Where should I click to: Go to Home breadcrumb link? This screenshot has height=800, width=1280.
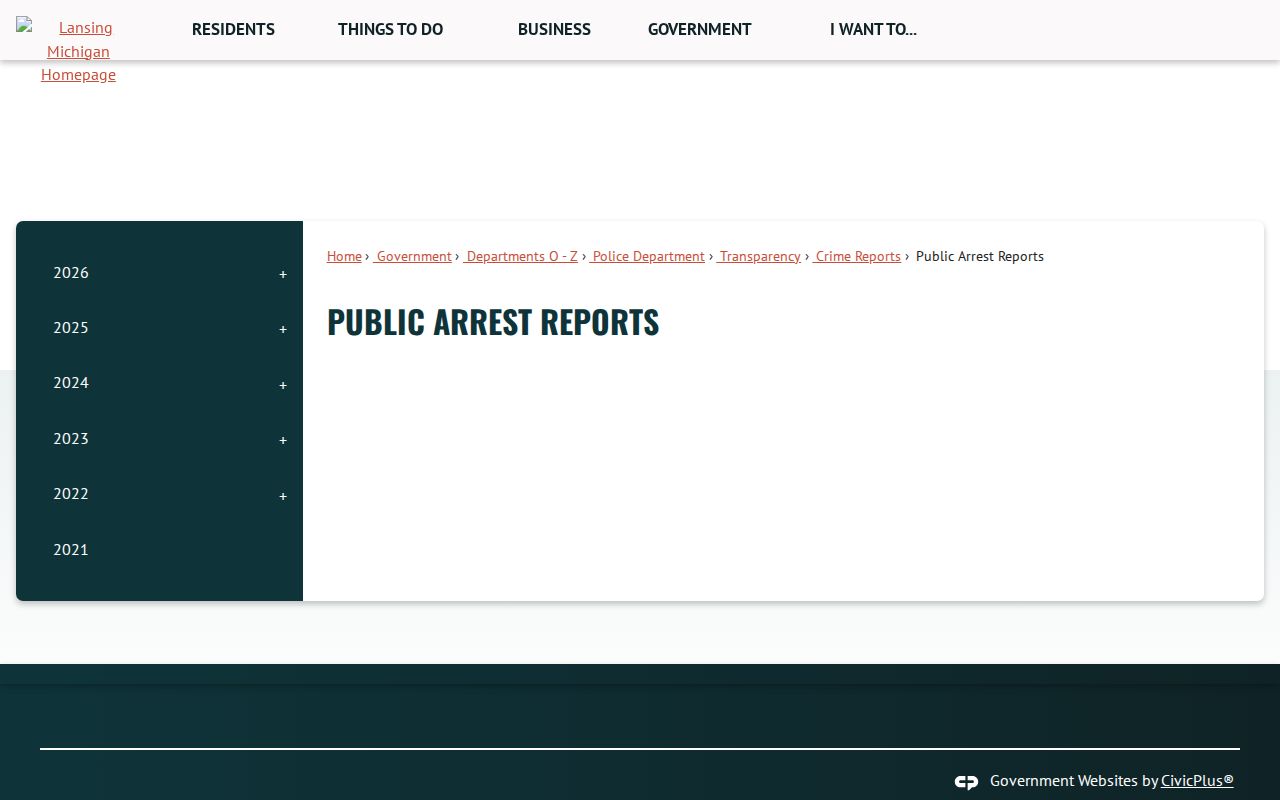coord(344,256)
